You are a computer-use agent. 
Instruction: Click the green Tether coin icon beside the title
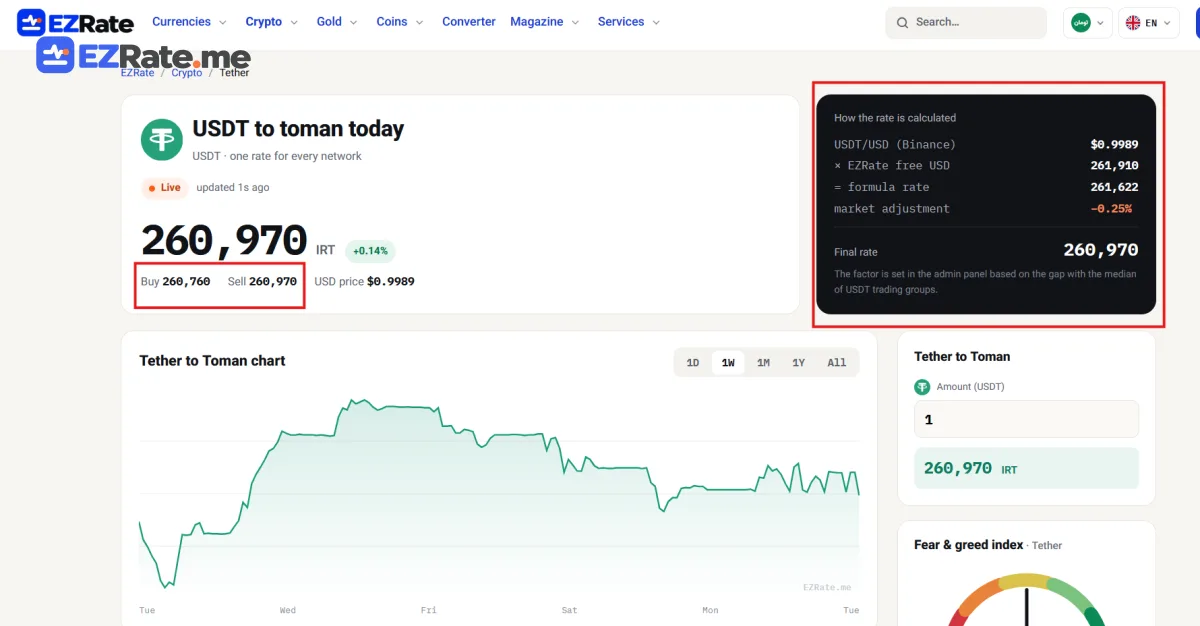tap(161, 139)
